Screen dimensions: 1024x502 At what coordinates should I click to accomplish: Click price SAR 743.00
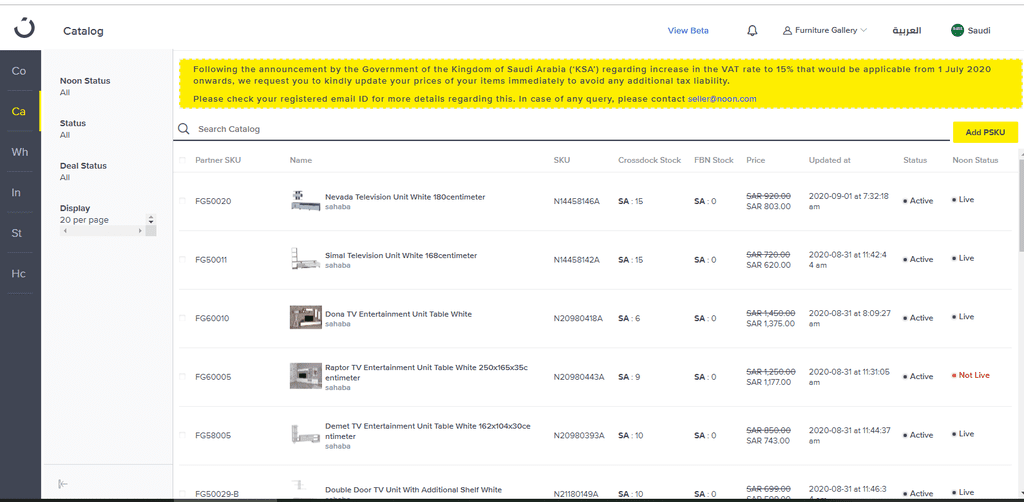[x=768, y=441]
